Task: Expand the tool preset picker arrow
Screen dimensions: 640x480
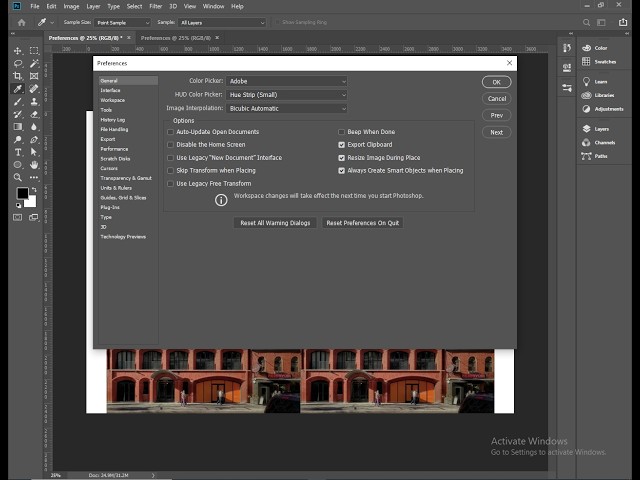Action: pyautogui.click(x=52, y=22)
